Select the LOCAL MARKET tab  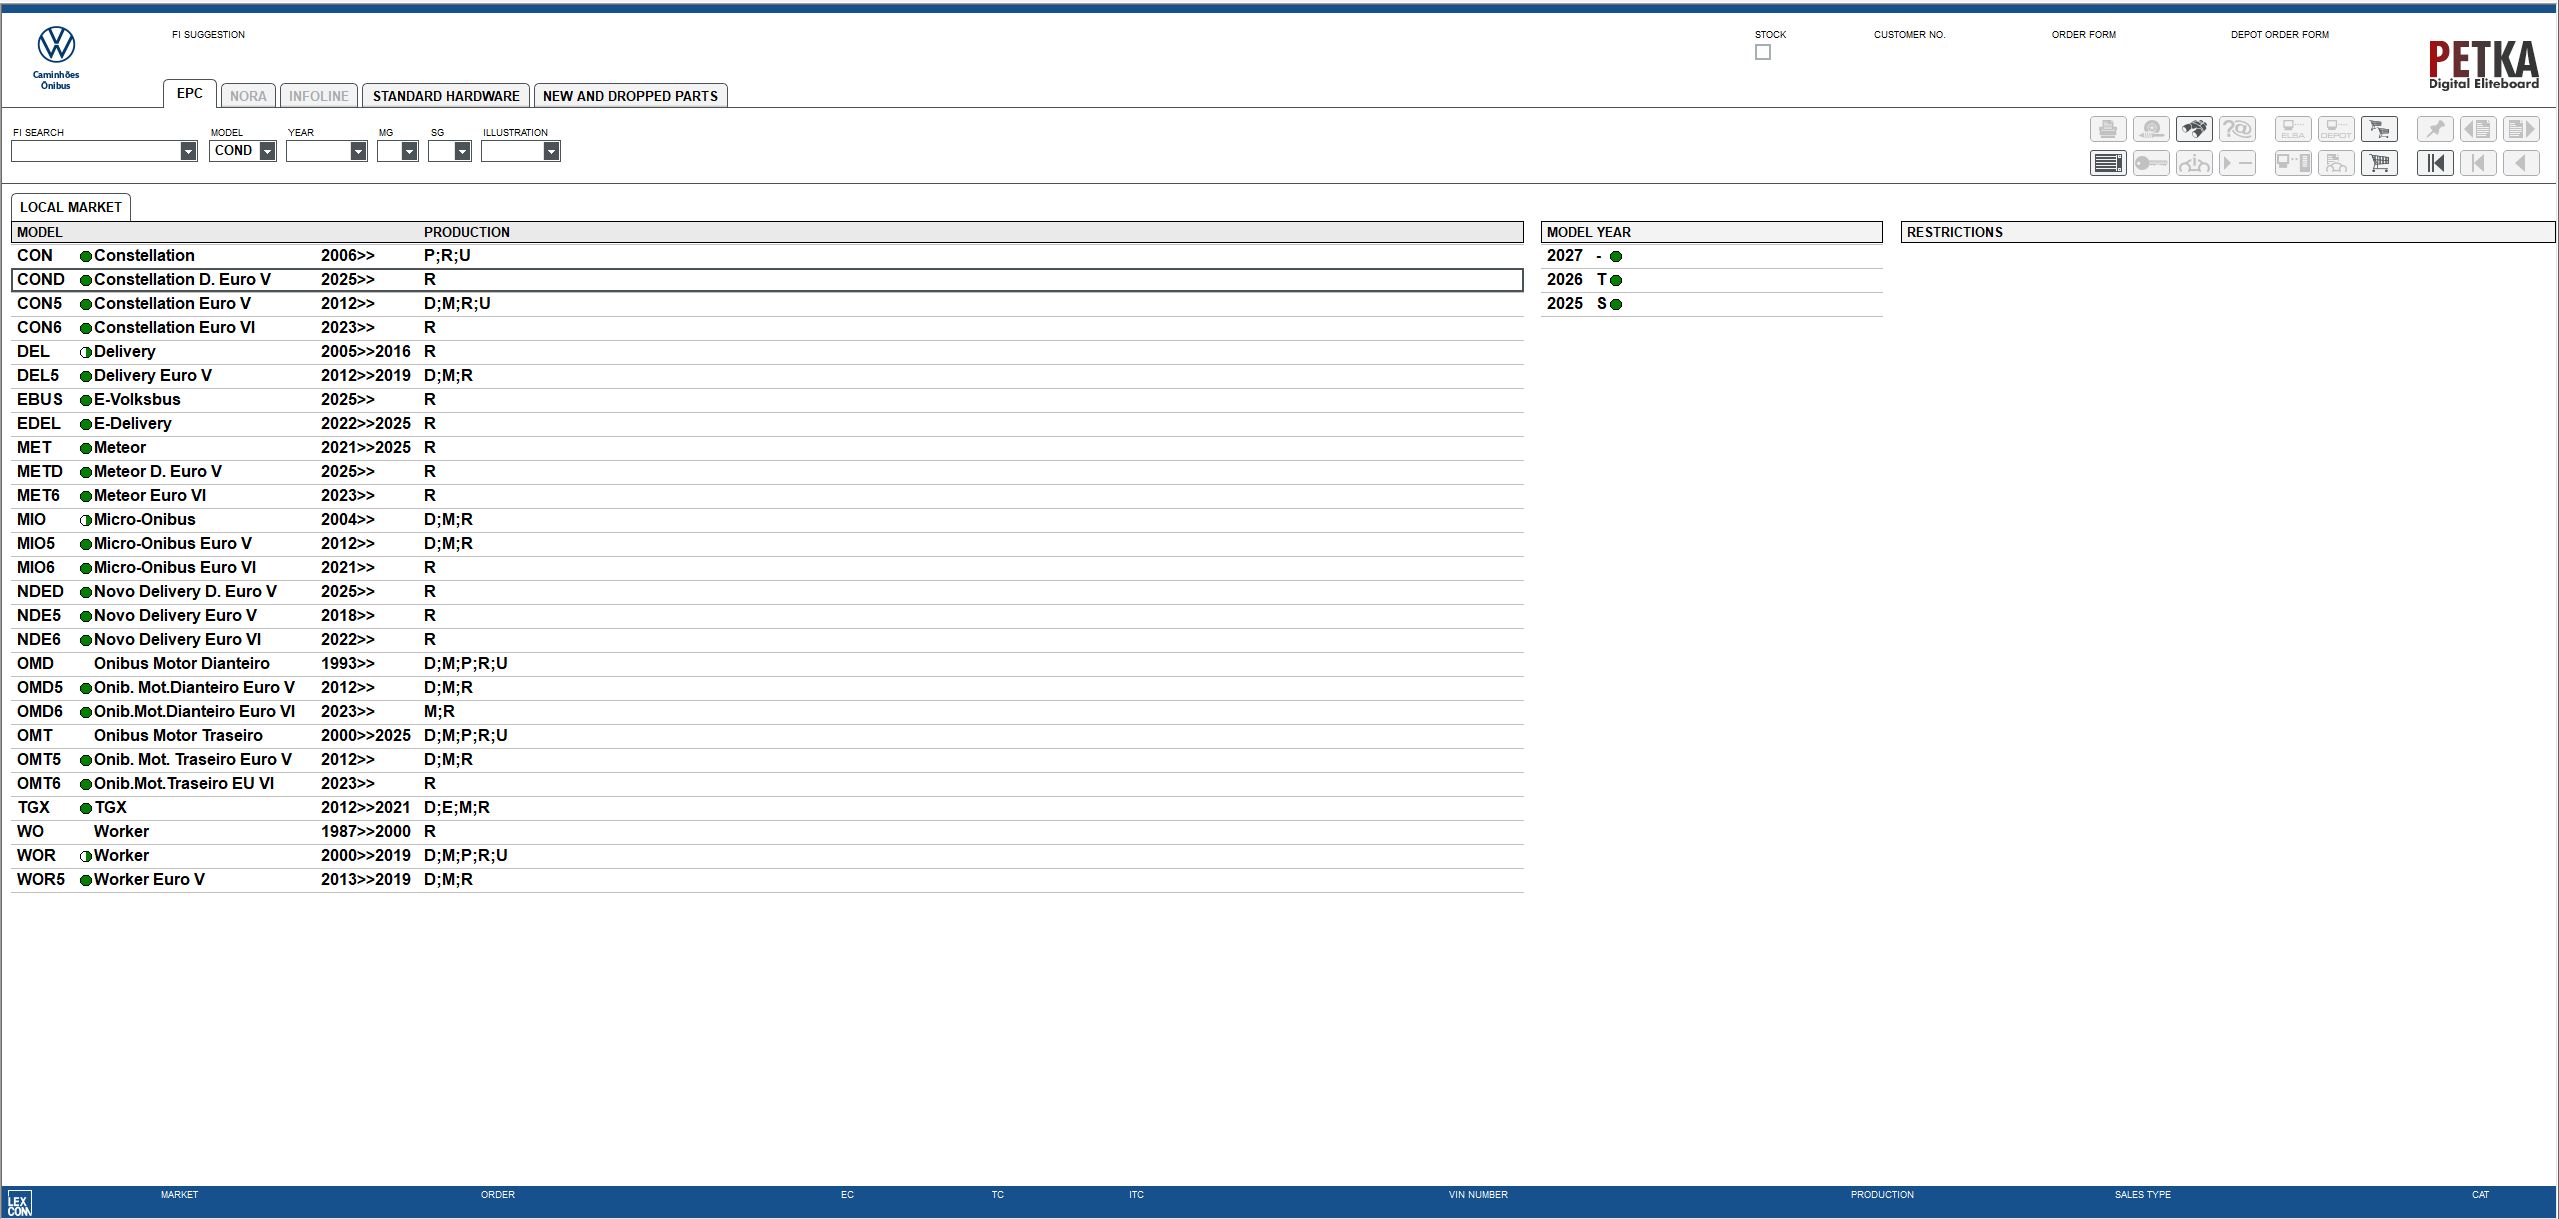(x=71, y=207)
